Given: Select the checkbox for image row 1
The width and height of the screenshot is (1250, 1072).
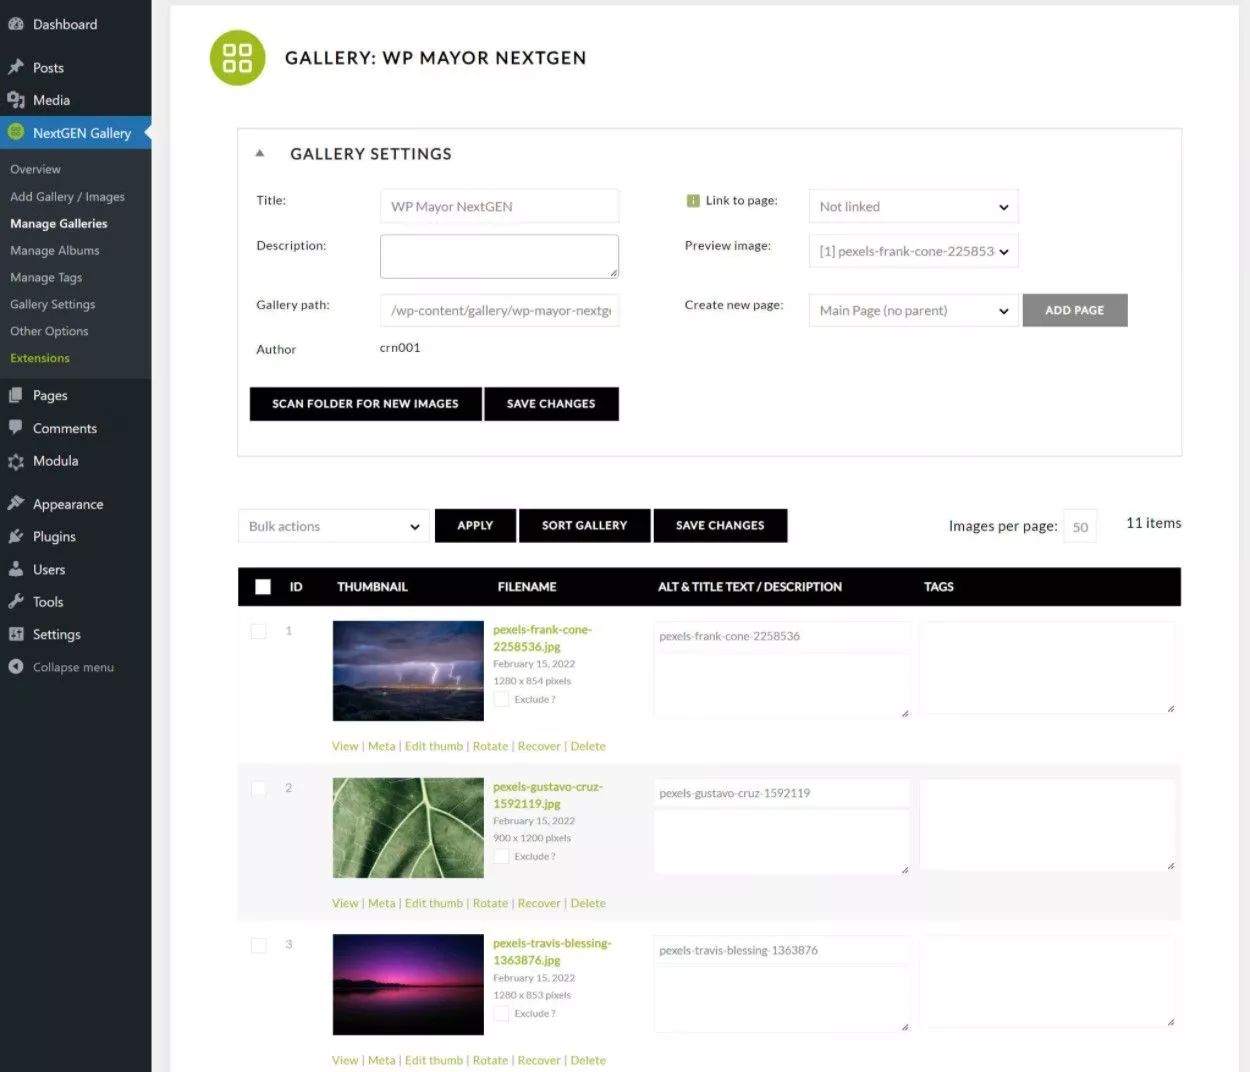Looking at the screenshot, I should tap(259, 631).
